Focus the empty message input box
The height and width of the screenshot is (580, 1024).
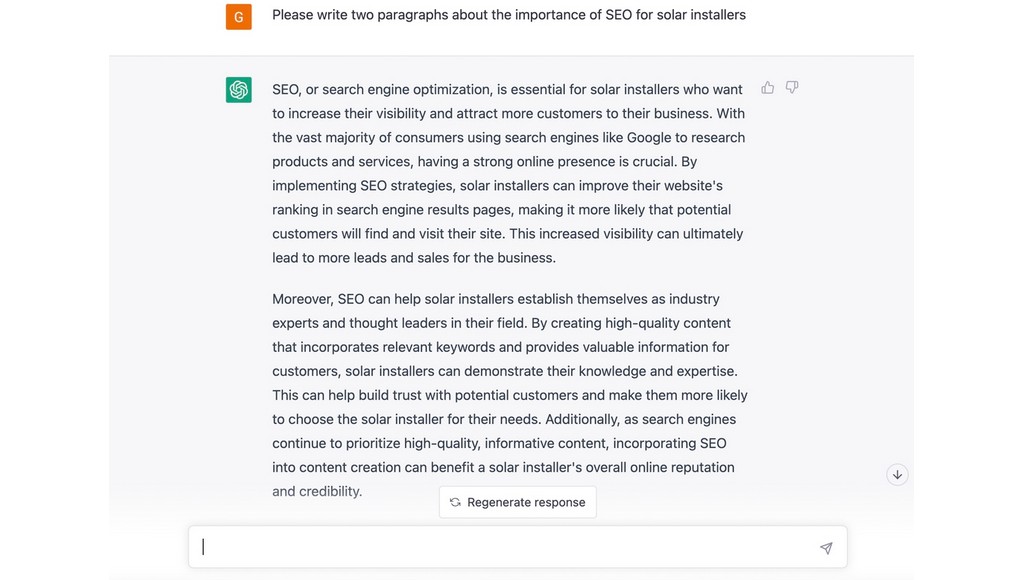pos(517,547)
